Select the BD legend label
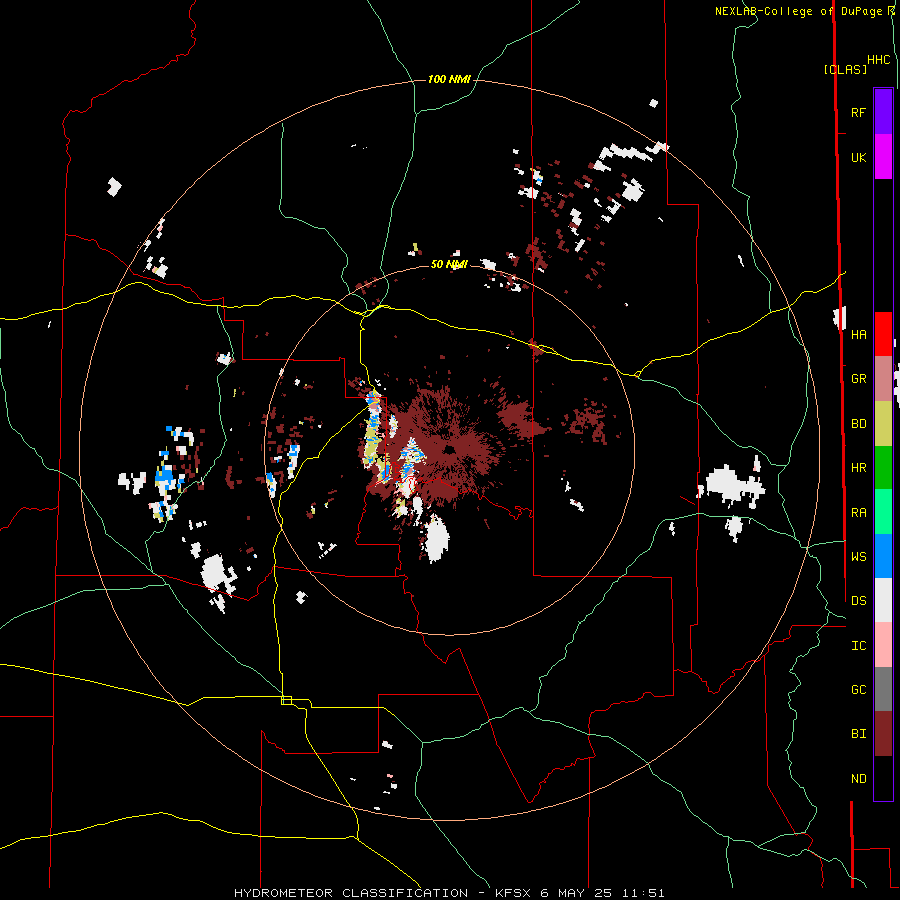The height and width of the screenshot is (900, 900). [x=858, y=424]
